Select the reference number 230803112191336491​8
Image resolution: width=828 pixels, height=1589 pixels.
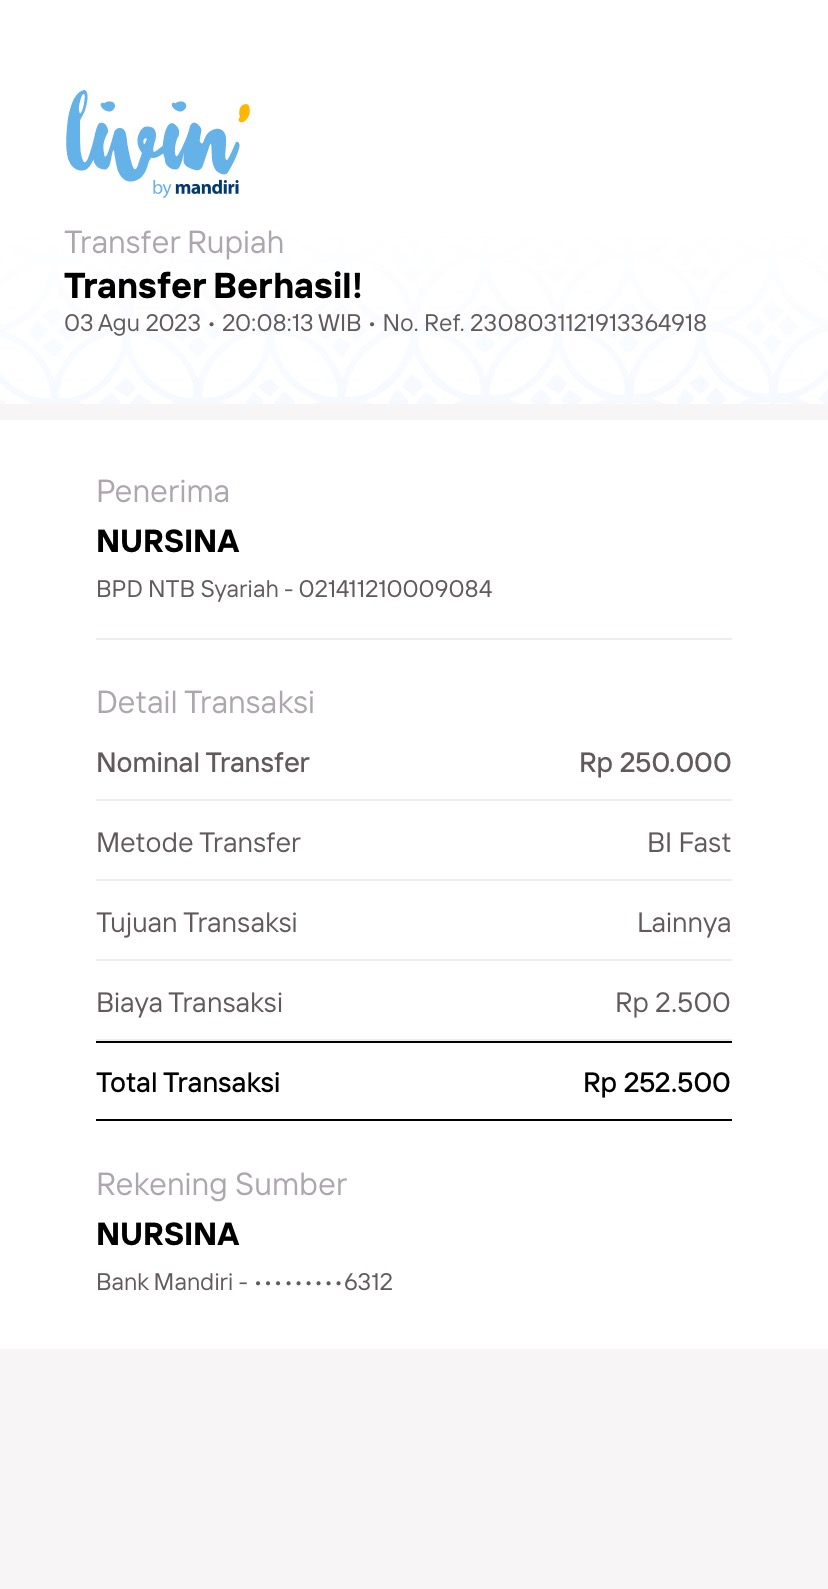(588, 323)
